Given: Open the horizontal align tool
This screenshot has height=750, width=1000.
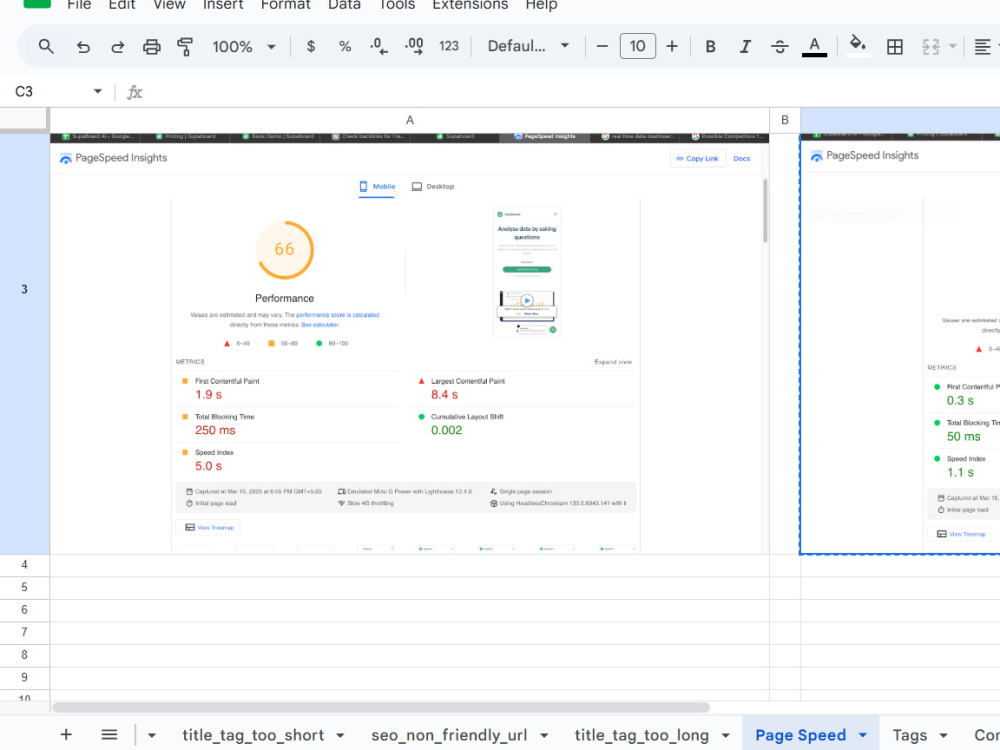Looking at the screenshot, I should click(982, 47).
